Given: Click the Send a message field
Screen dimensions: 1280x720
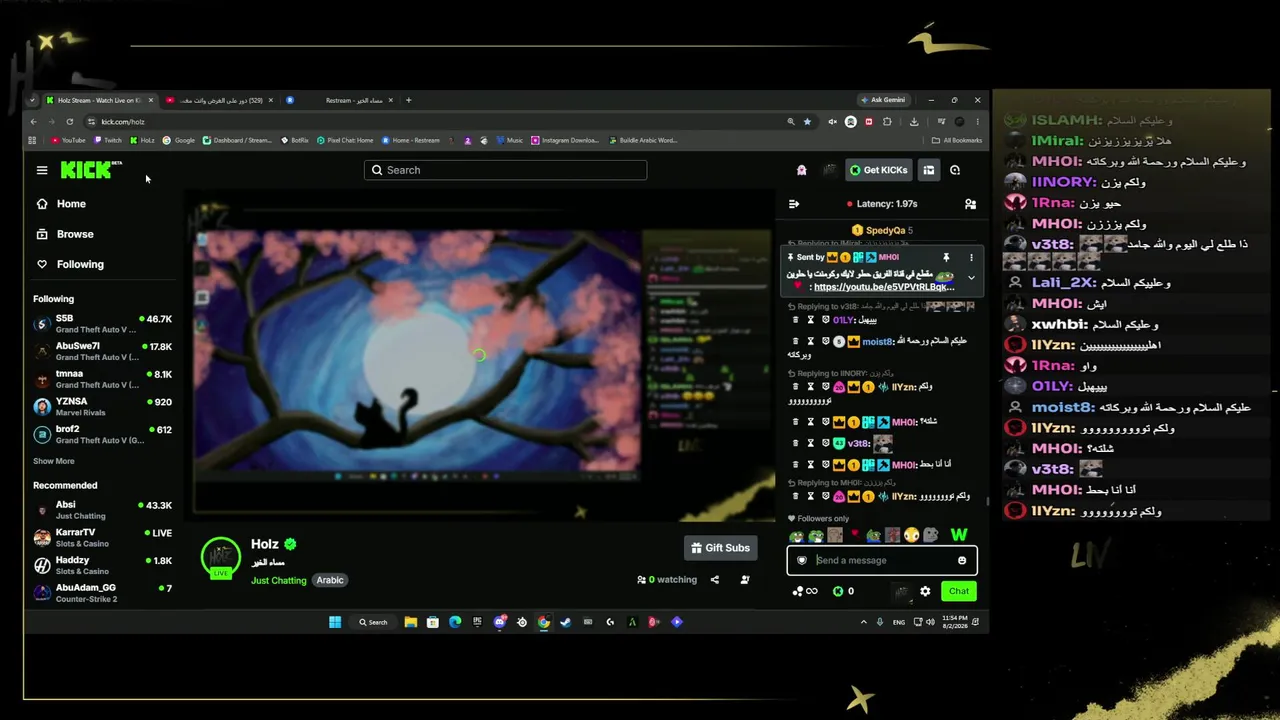Looking at the screenshot, I should 882,560.
